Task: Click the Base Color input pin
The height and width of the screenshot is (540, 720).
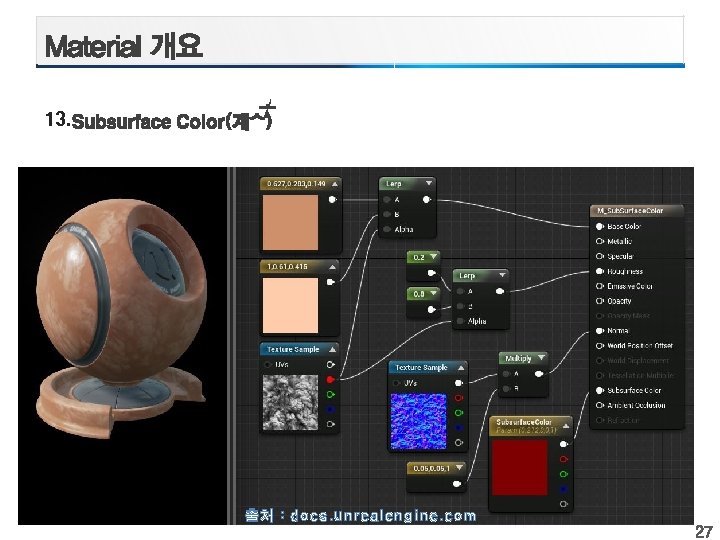Action: click(600, 226)
